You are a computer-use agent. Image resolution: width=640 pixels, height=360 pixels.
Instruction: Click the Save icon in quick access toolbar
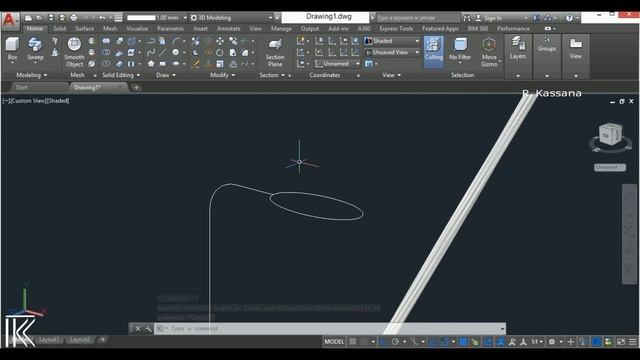[x=51, y=18]
